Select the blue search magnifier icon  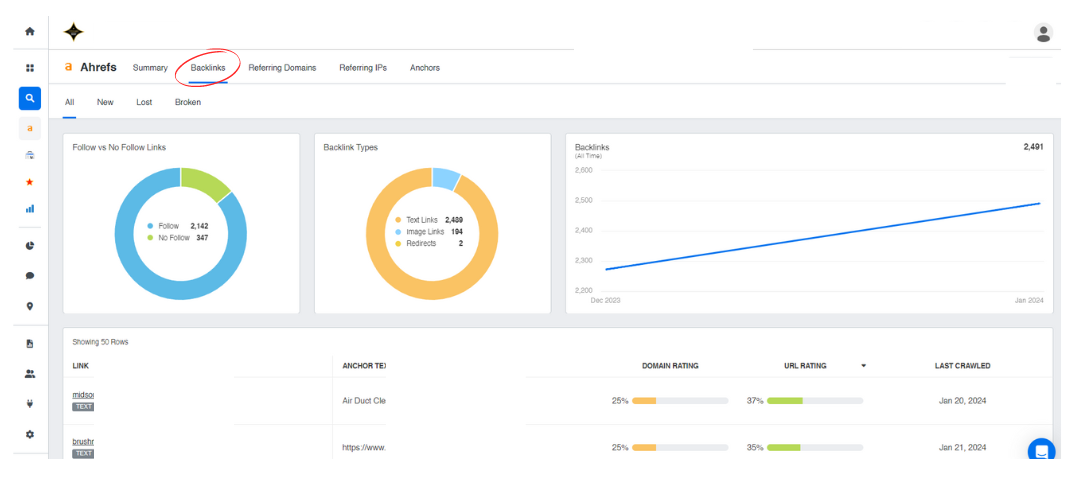[30, 98]
